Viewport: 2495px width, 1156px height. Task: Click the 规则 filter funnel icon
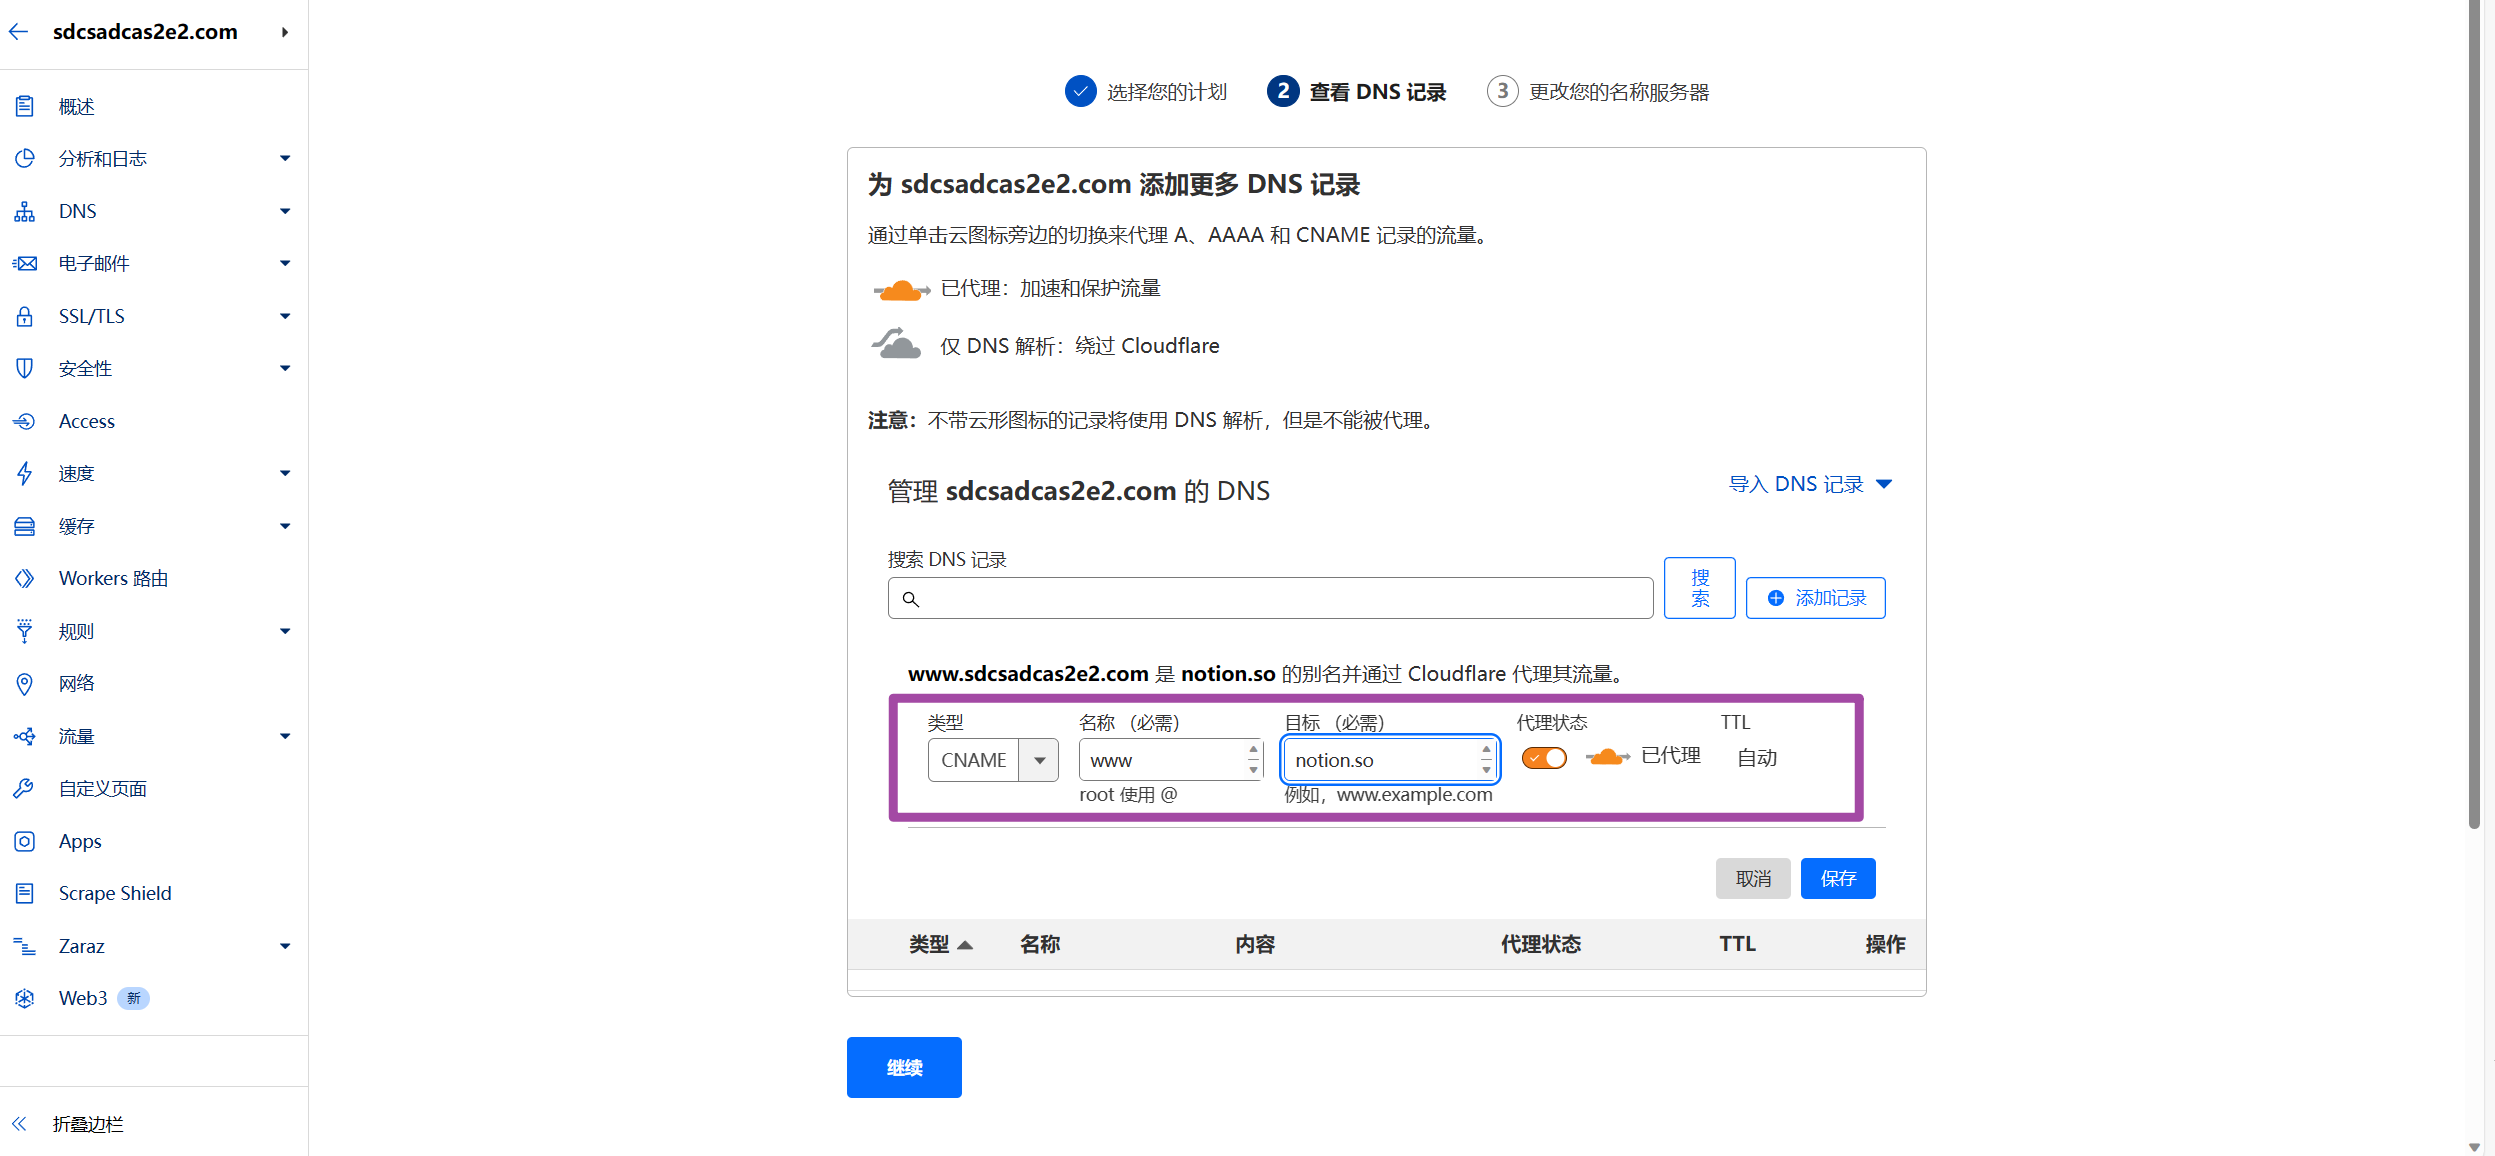pos(25,631)
